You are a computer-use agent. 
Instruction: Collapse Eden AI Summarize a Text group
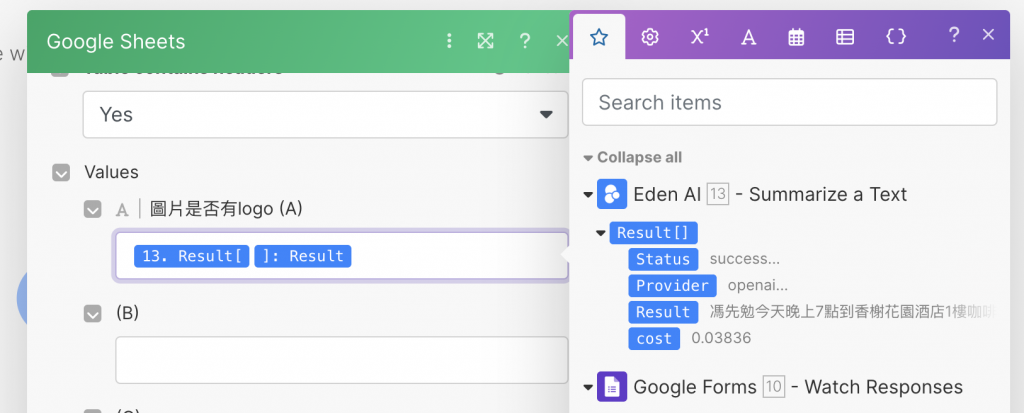pos(587,194)
